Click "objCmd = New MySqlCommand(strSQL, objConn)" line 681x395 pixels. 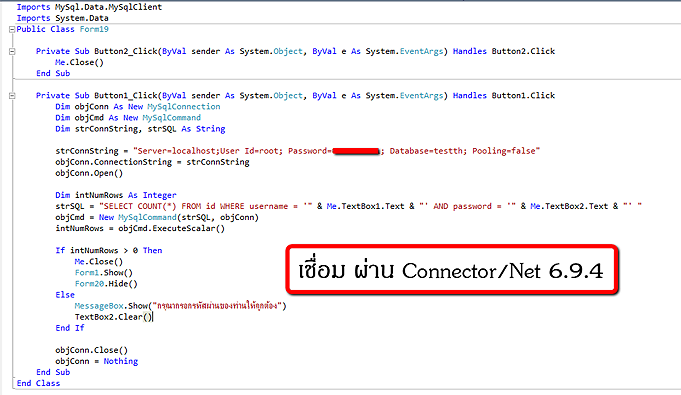click(157, 217)
